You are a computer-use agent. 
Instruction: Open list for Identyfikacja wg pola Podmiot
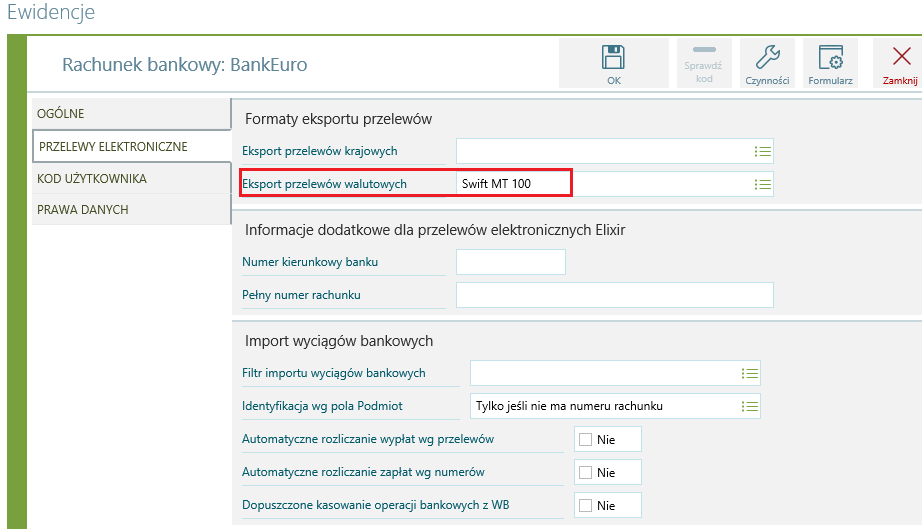tap(750, 407)
